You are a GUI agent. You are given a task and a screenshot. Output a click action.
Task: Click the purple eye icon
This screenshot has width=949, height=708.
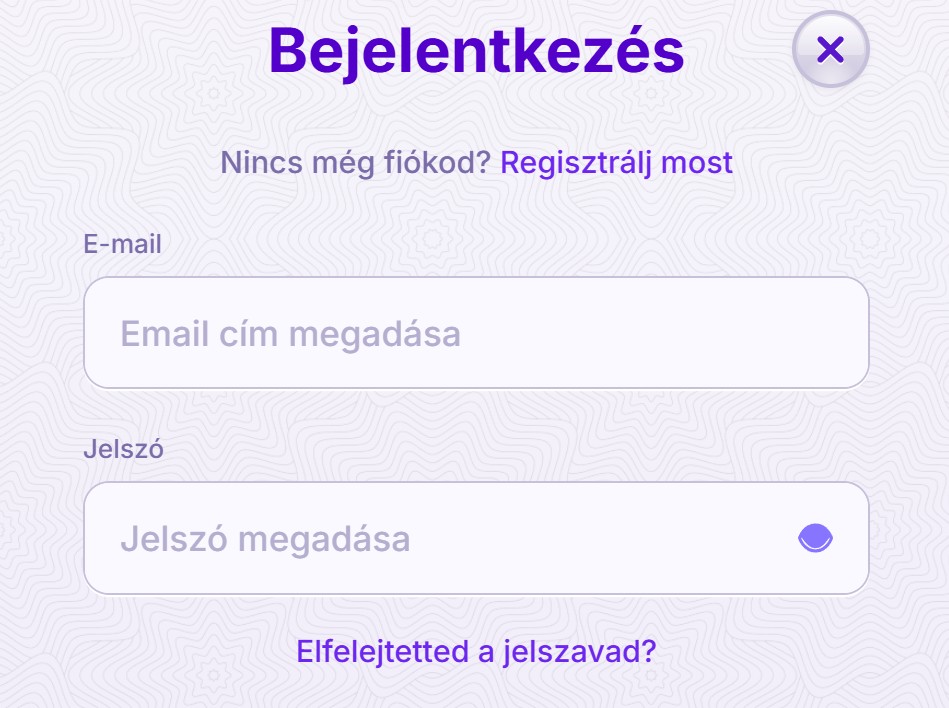[x=815, y=538]
